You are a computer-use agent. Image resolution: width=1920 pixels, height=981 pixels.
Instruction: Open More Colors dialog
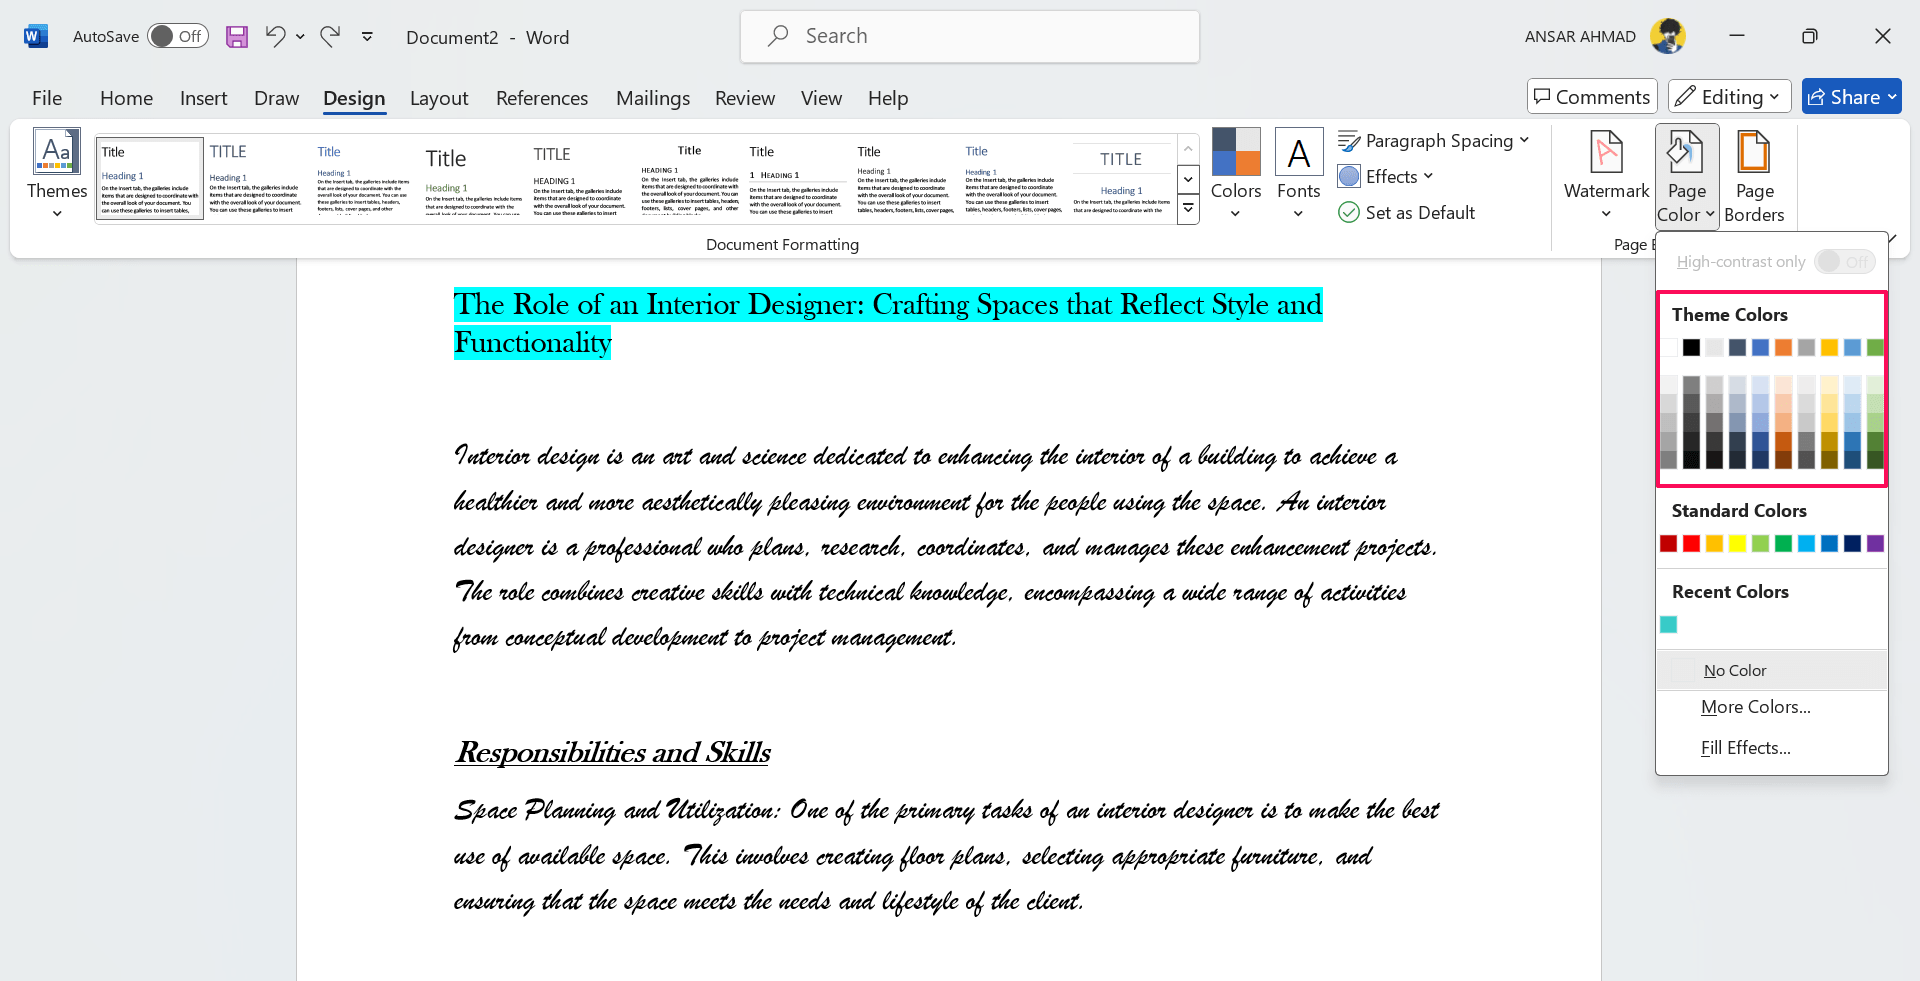(1771, 707)
